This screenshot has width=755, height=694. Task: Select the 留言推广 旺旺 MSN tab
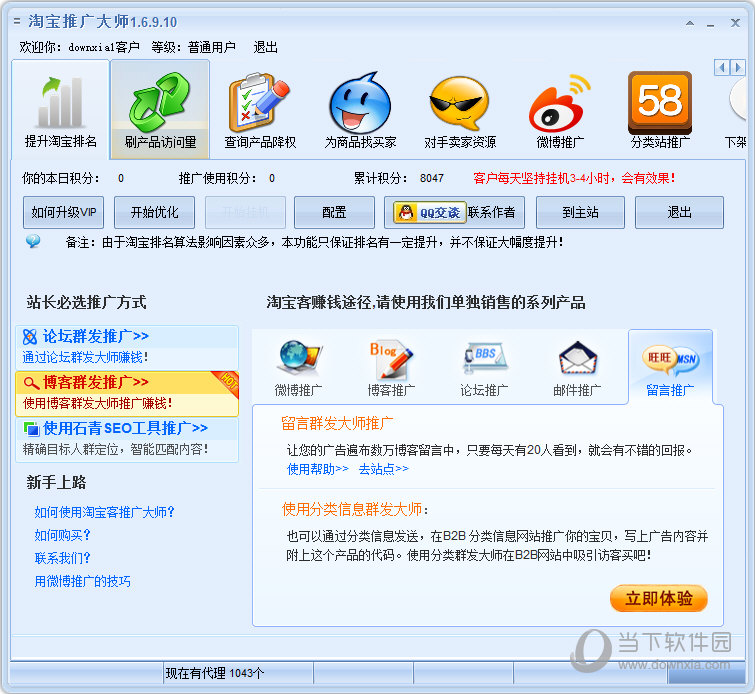pyautogui.click(x=670, y=368)
